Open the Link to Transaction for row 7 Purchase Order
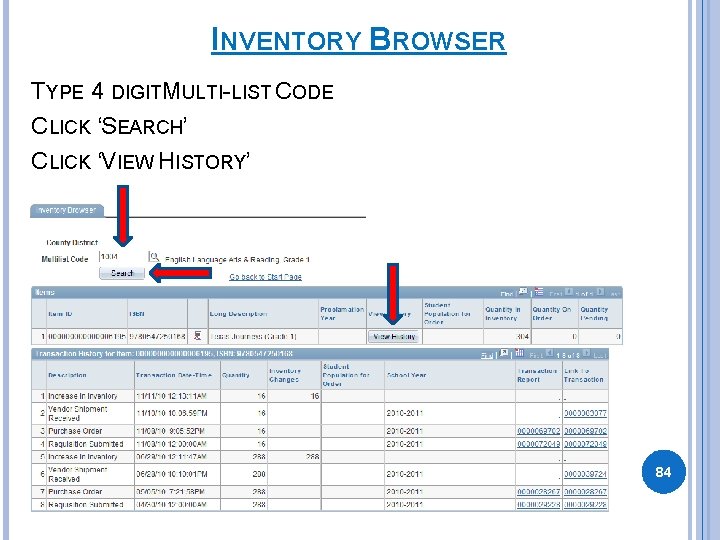720x540 pixels. (x=585, y=492)
